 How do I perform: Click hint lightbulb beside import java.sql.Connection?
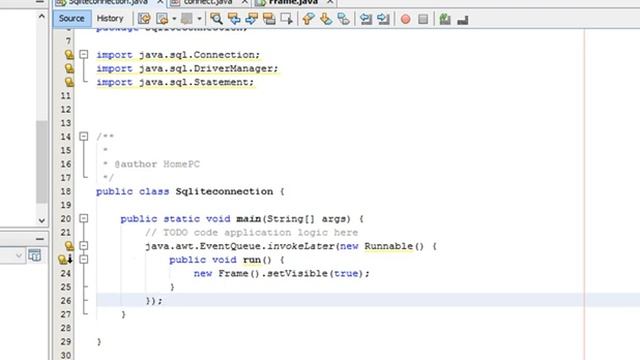69,54
